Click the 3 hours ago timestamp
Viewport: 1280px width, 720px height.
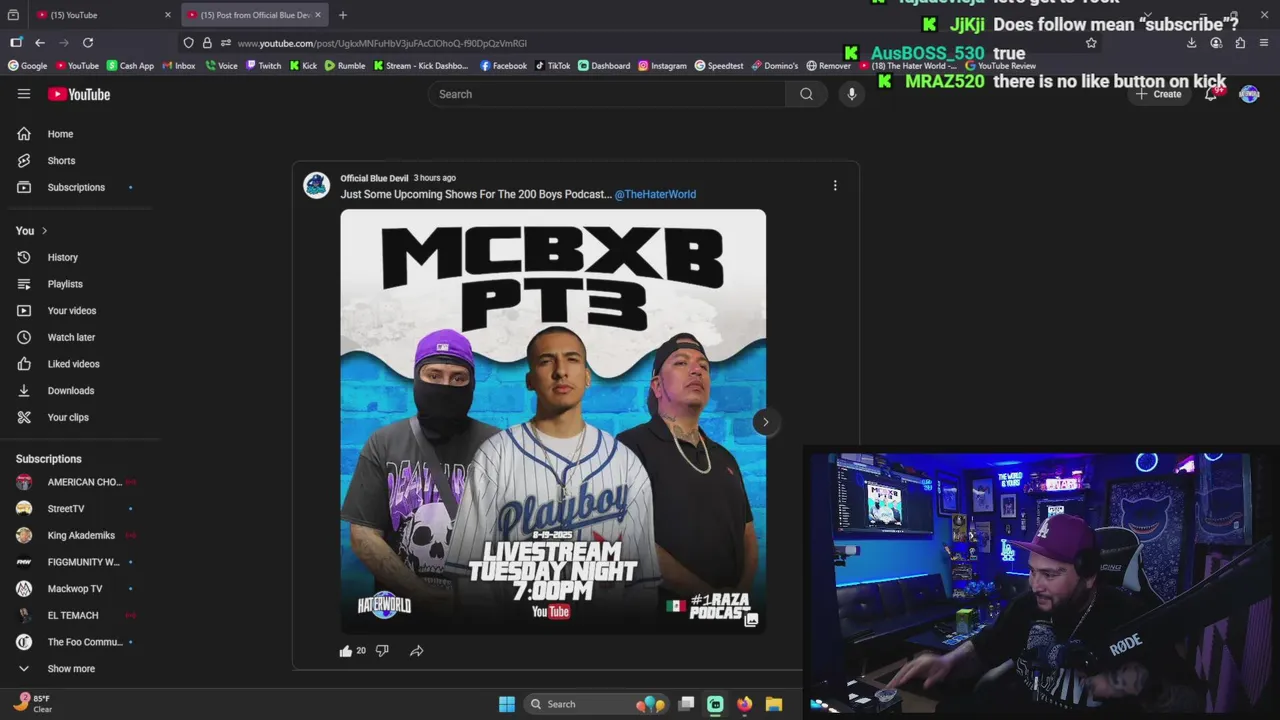click(x=434, y=178)
